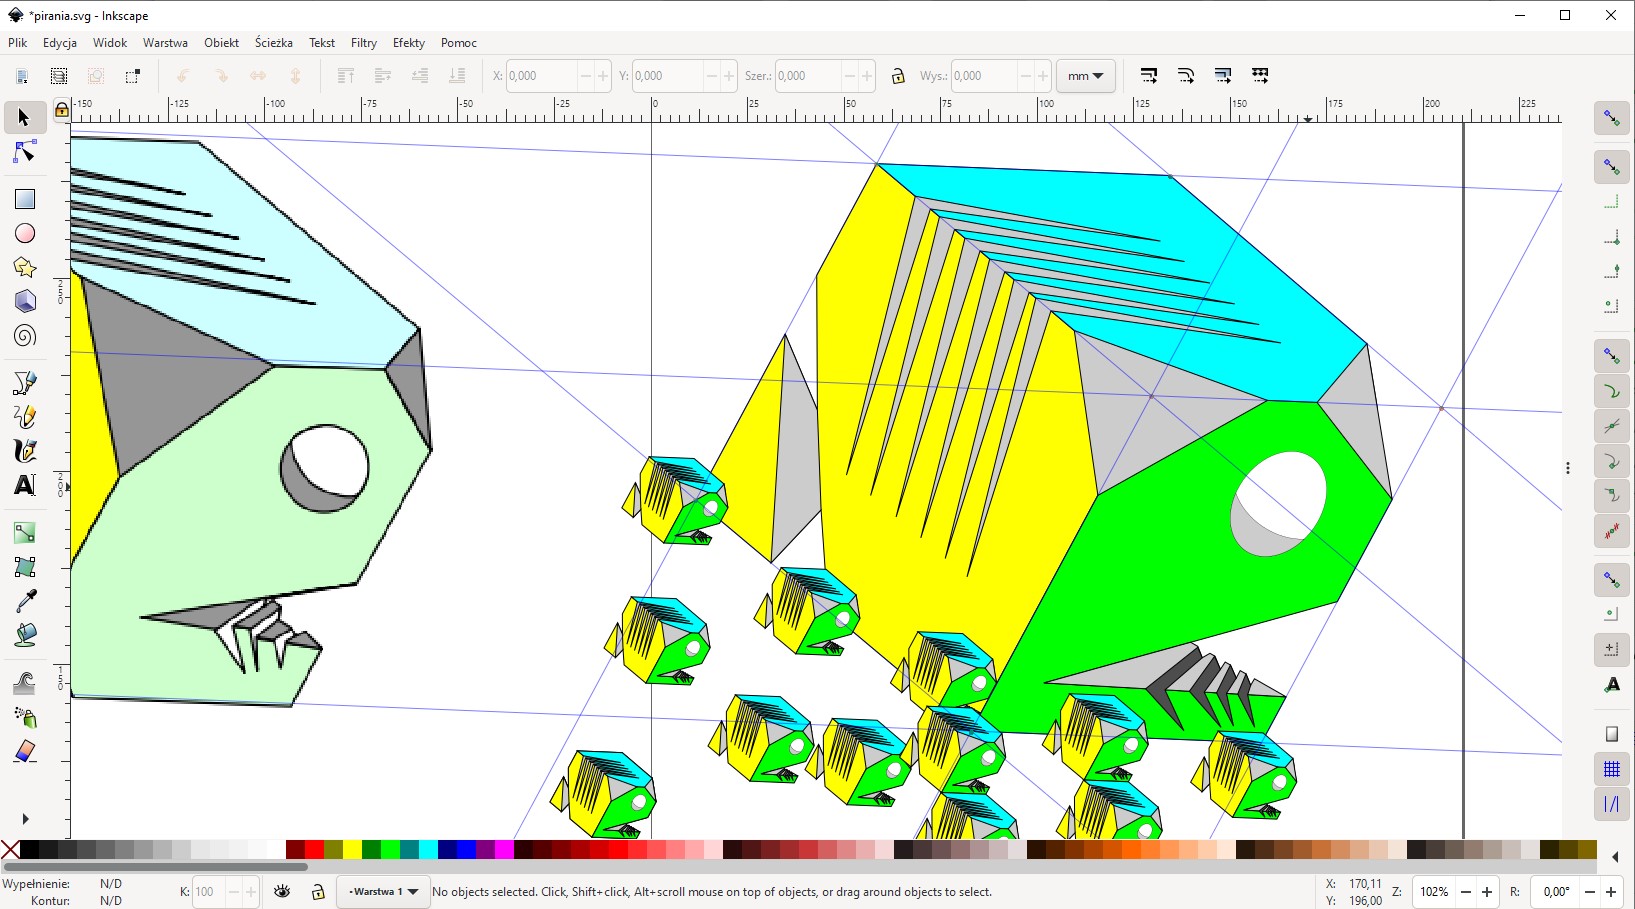The height and width of the screenshot is (909, 1635).
Task: Toggle current layer visibility eye
Action: (282, 891)
